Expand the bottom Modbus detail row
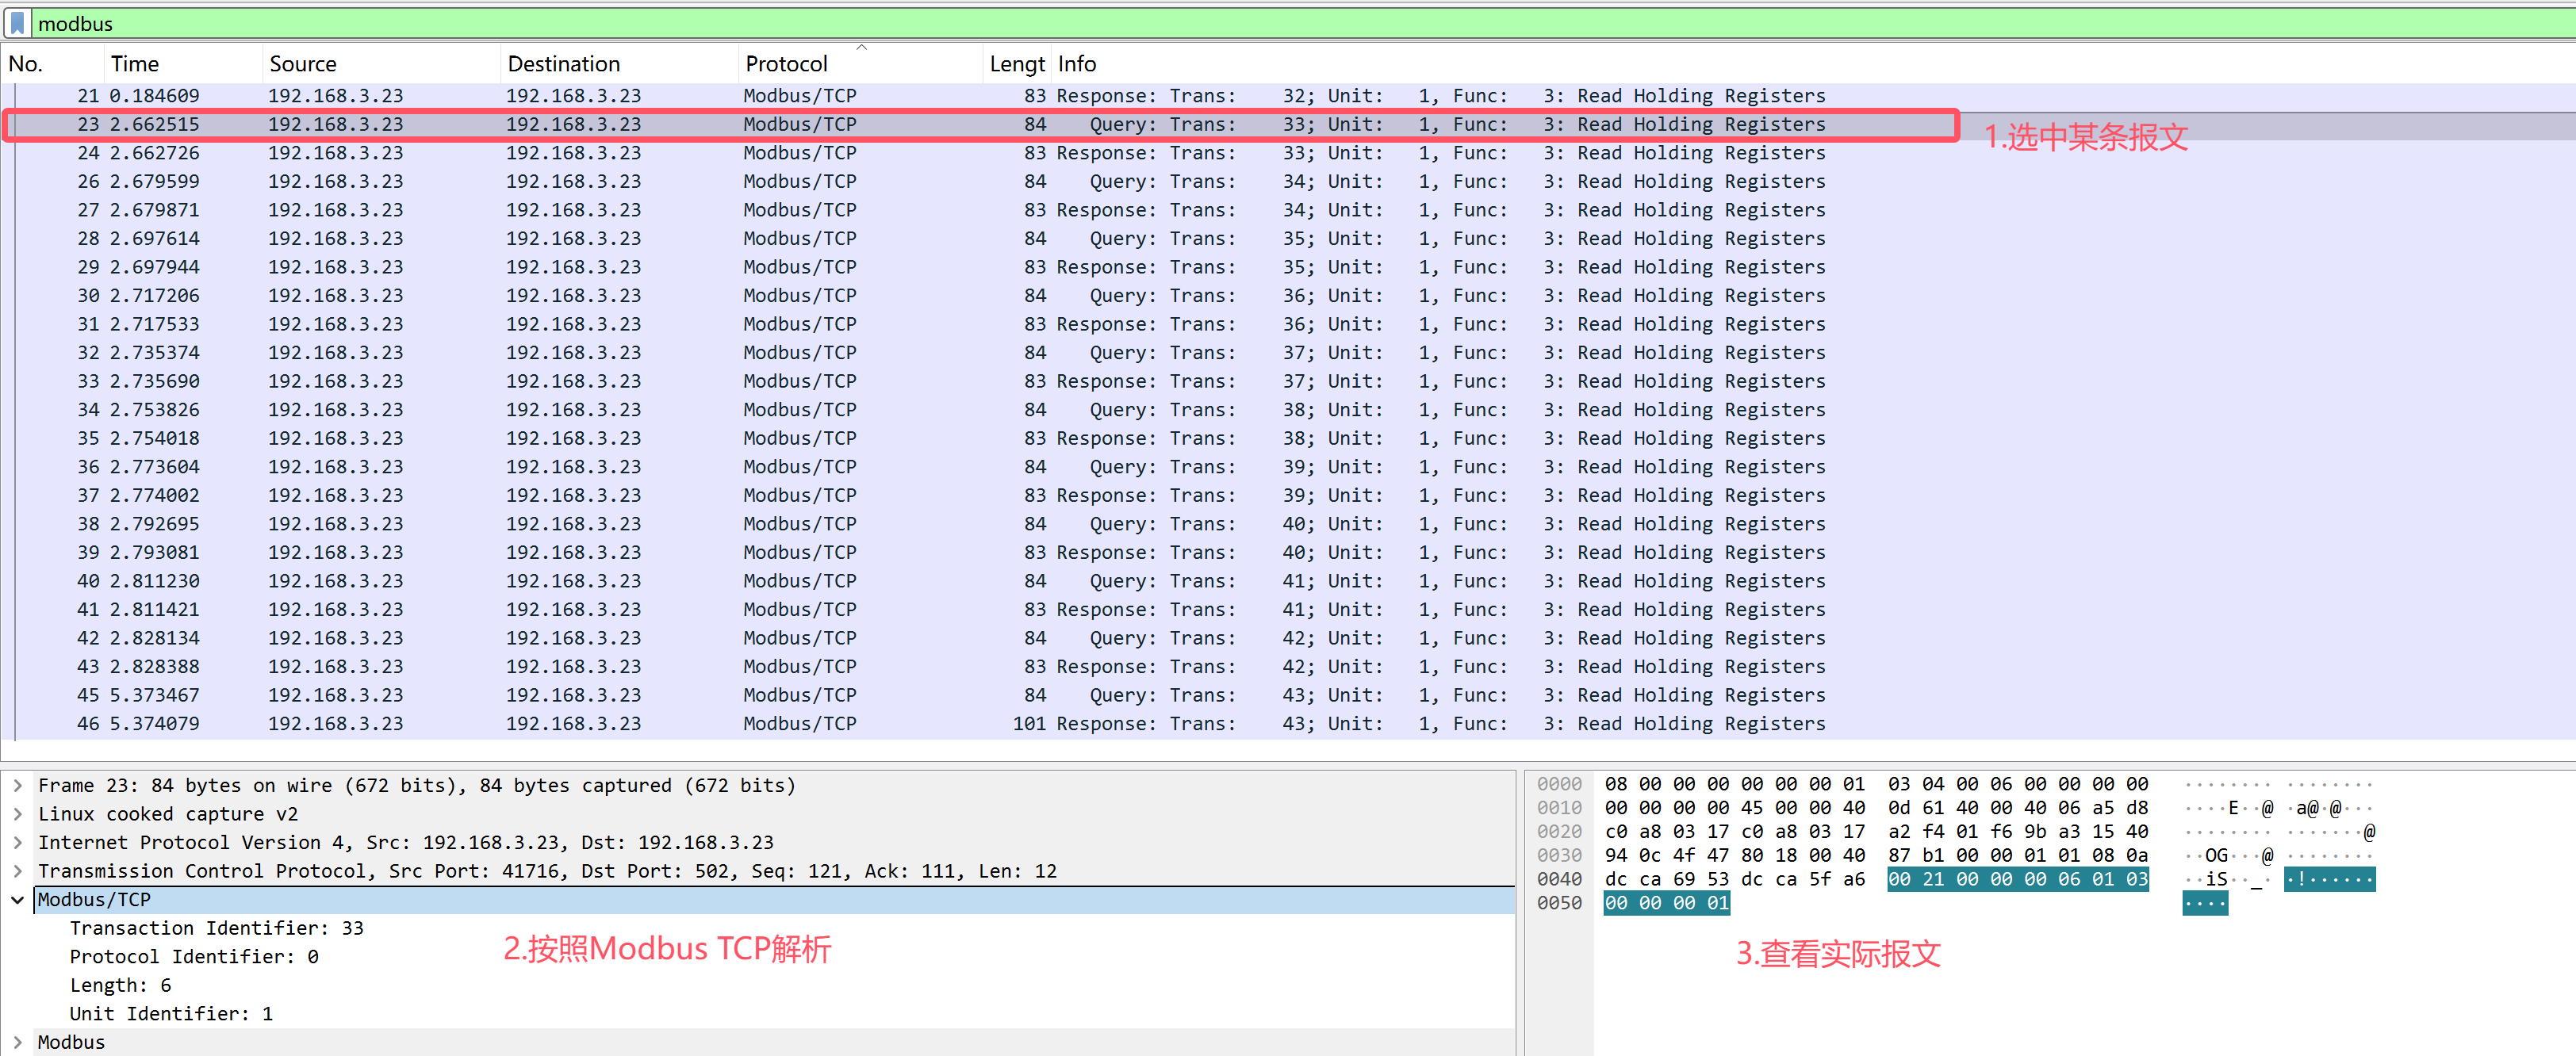Image resolution: width=2576 pixels, height=1056 pixels. pyautogui.click(x=18, y=1042)
